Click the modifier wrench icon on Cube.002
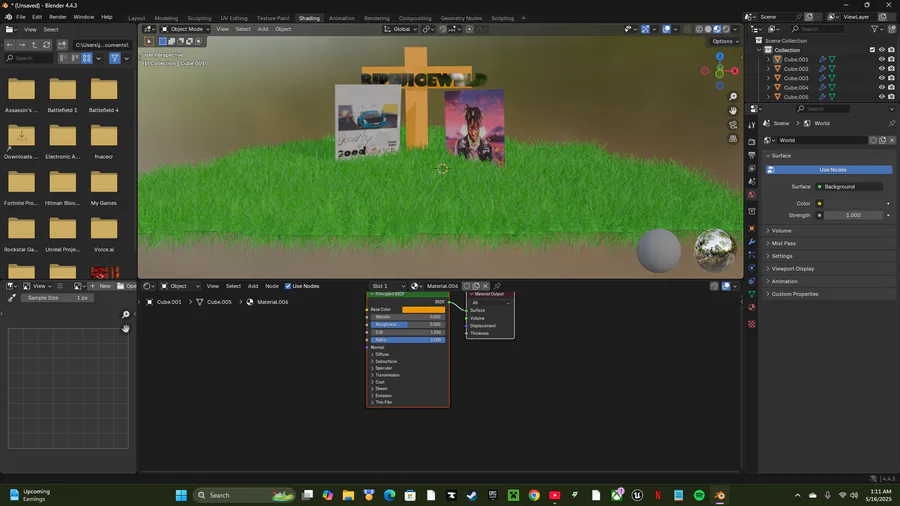Image resolution: width=900 pixels, height=506 pixels. pos(822,69)
